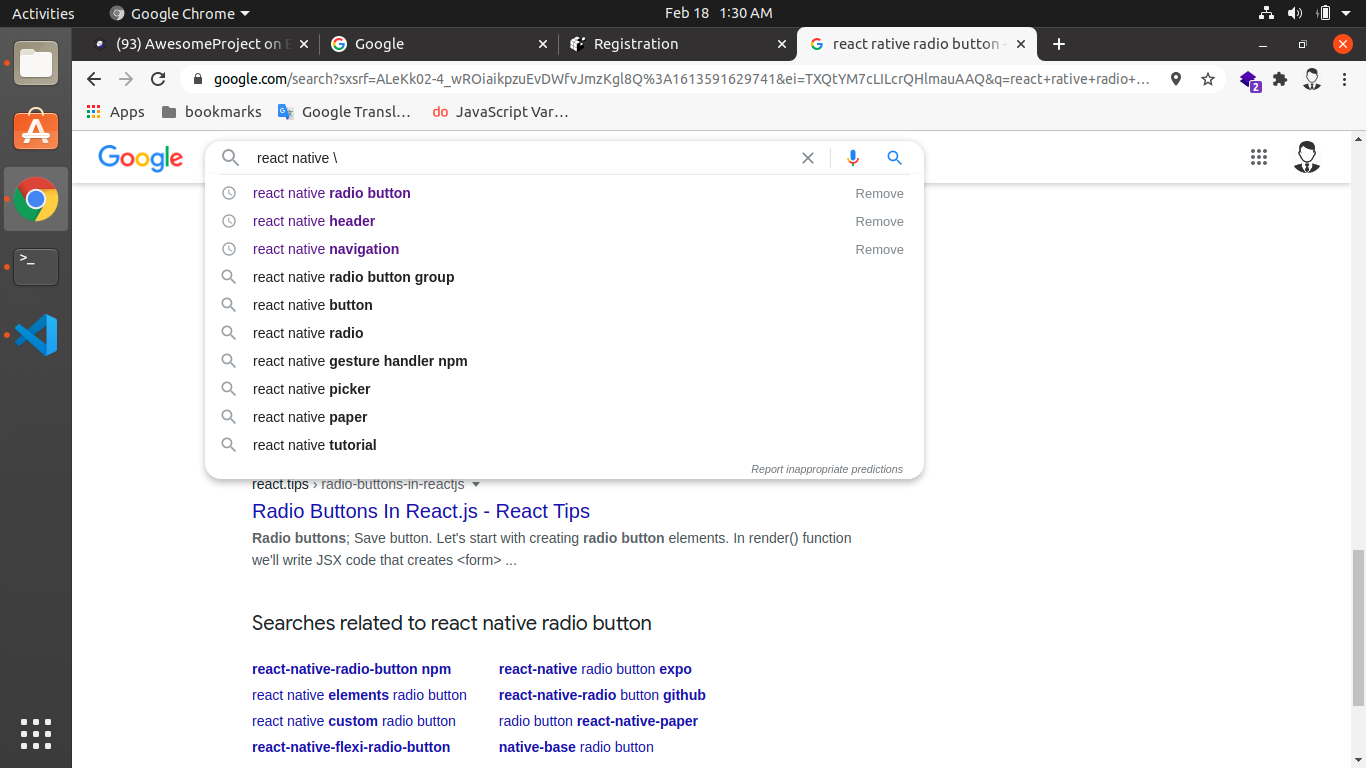Click the page vertical scrollbar thumb
This screenshot has width=1366, height=768.
point(1357,628)
